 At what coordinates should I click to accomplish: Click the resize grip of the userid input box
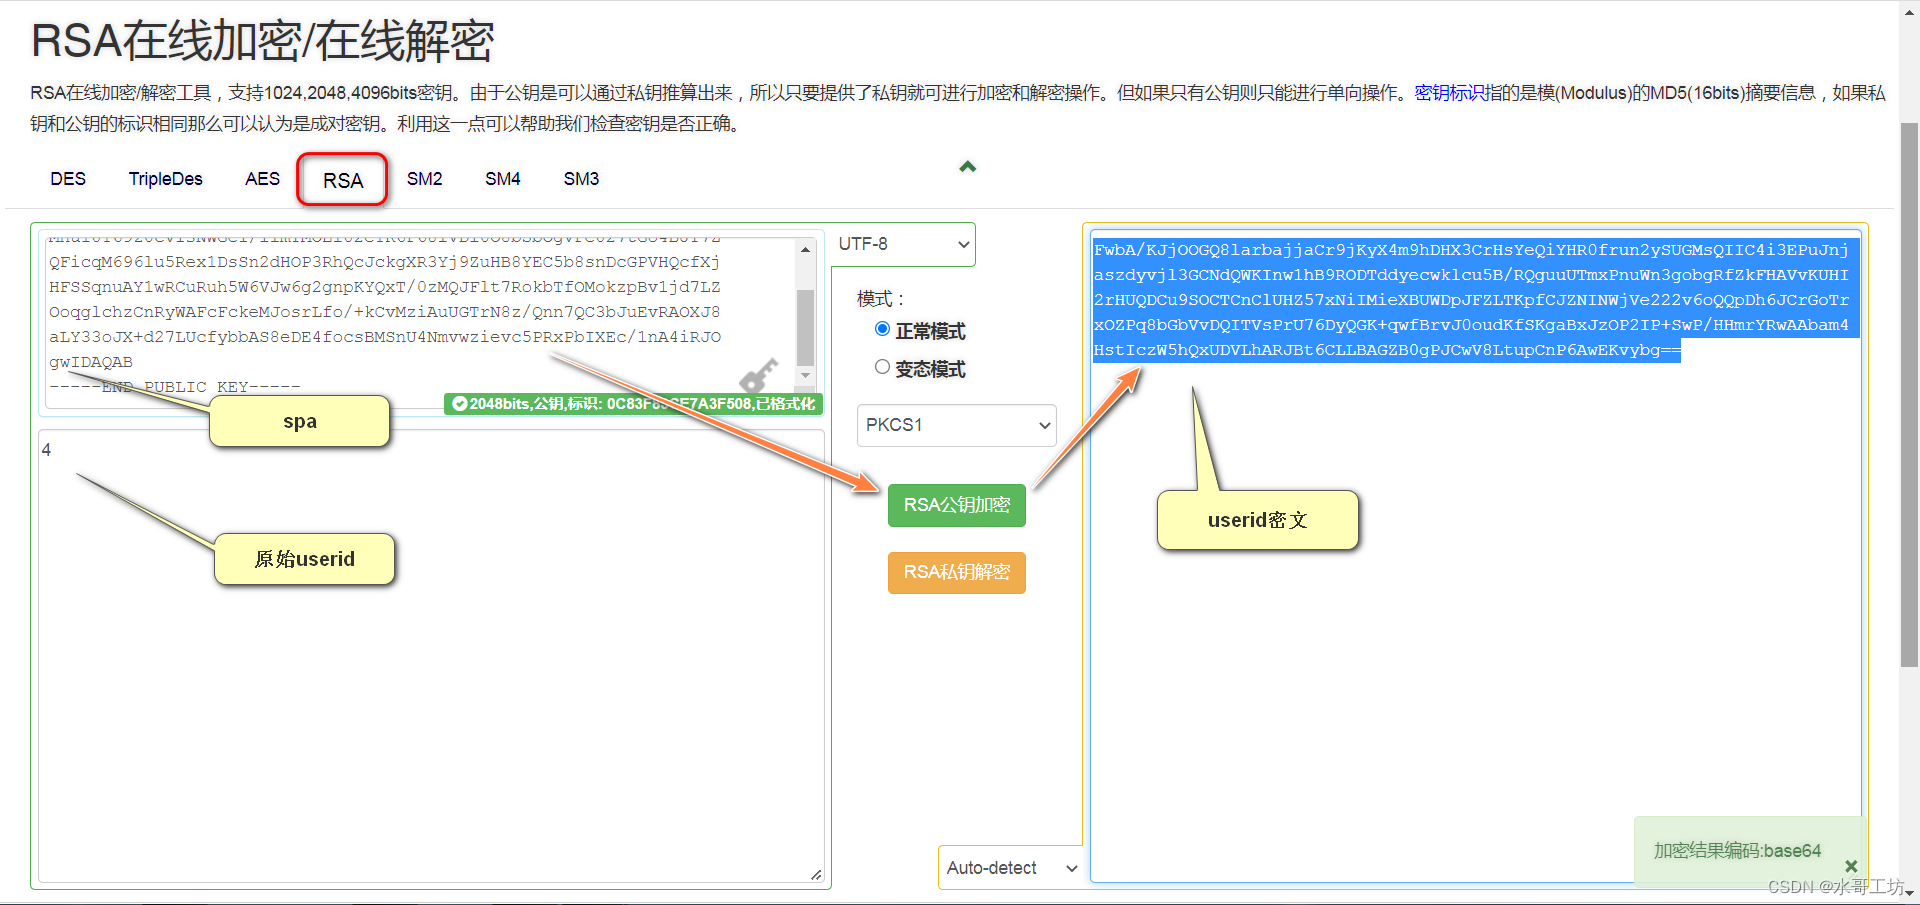[x=816, y=873]
